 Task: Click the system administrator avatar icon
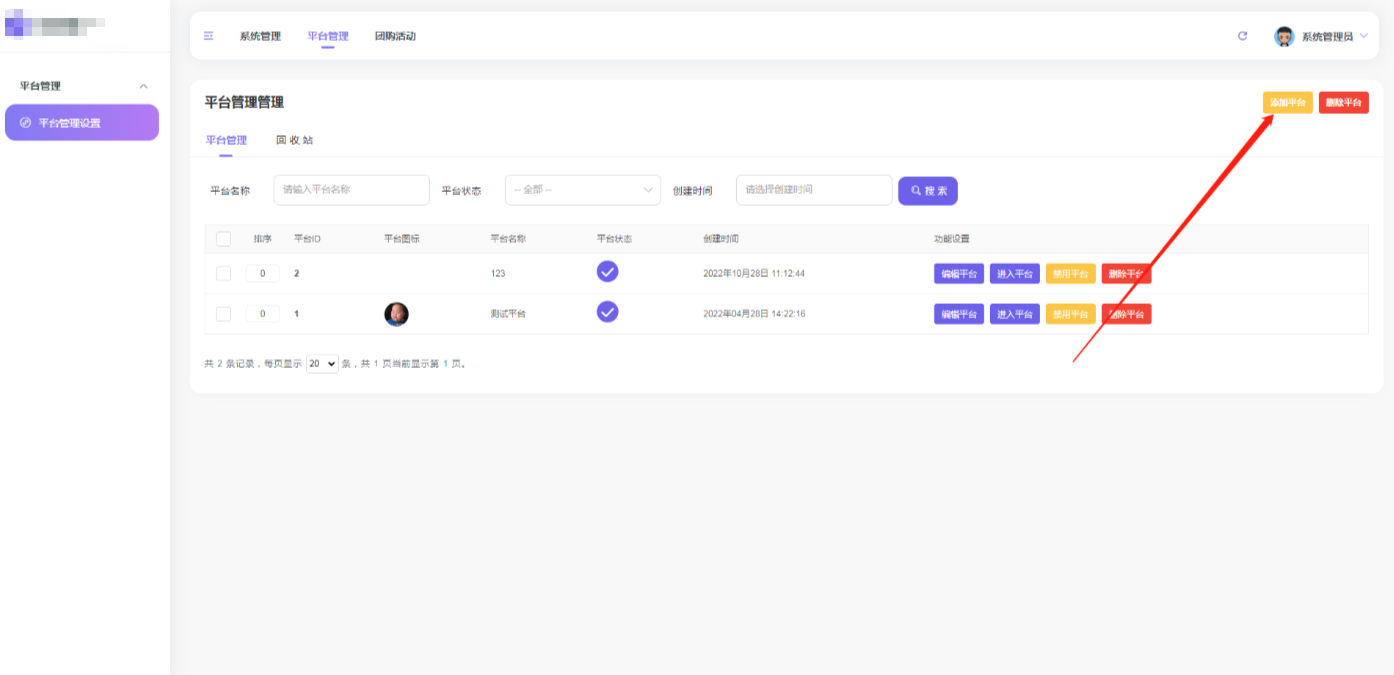pos(1284,37)
